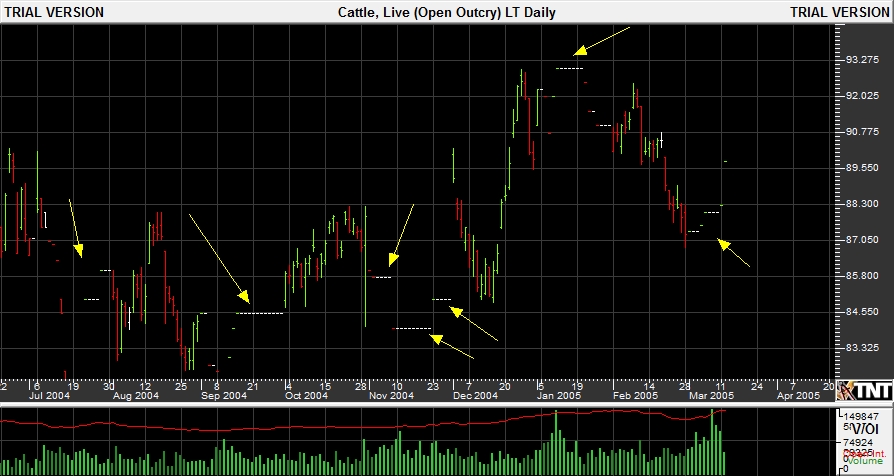Viewport: 894px width, 476px height.
Task: Click the Aug 2004 date label
Action: coord(137,396)
